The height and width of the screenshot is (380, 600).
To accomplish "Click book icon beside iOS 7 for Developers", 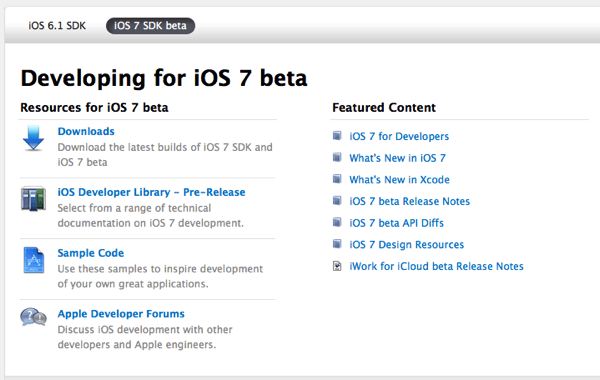I will [337, 136].
